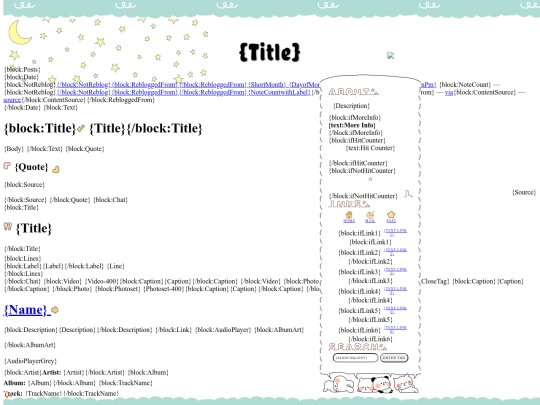The height and width of the screenshot is (405, 540).
Task: Click the opening quote icon before {Quote}
Action: pyautogui.click(x=7, y=166)
